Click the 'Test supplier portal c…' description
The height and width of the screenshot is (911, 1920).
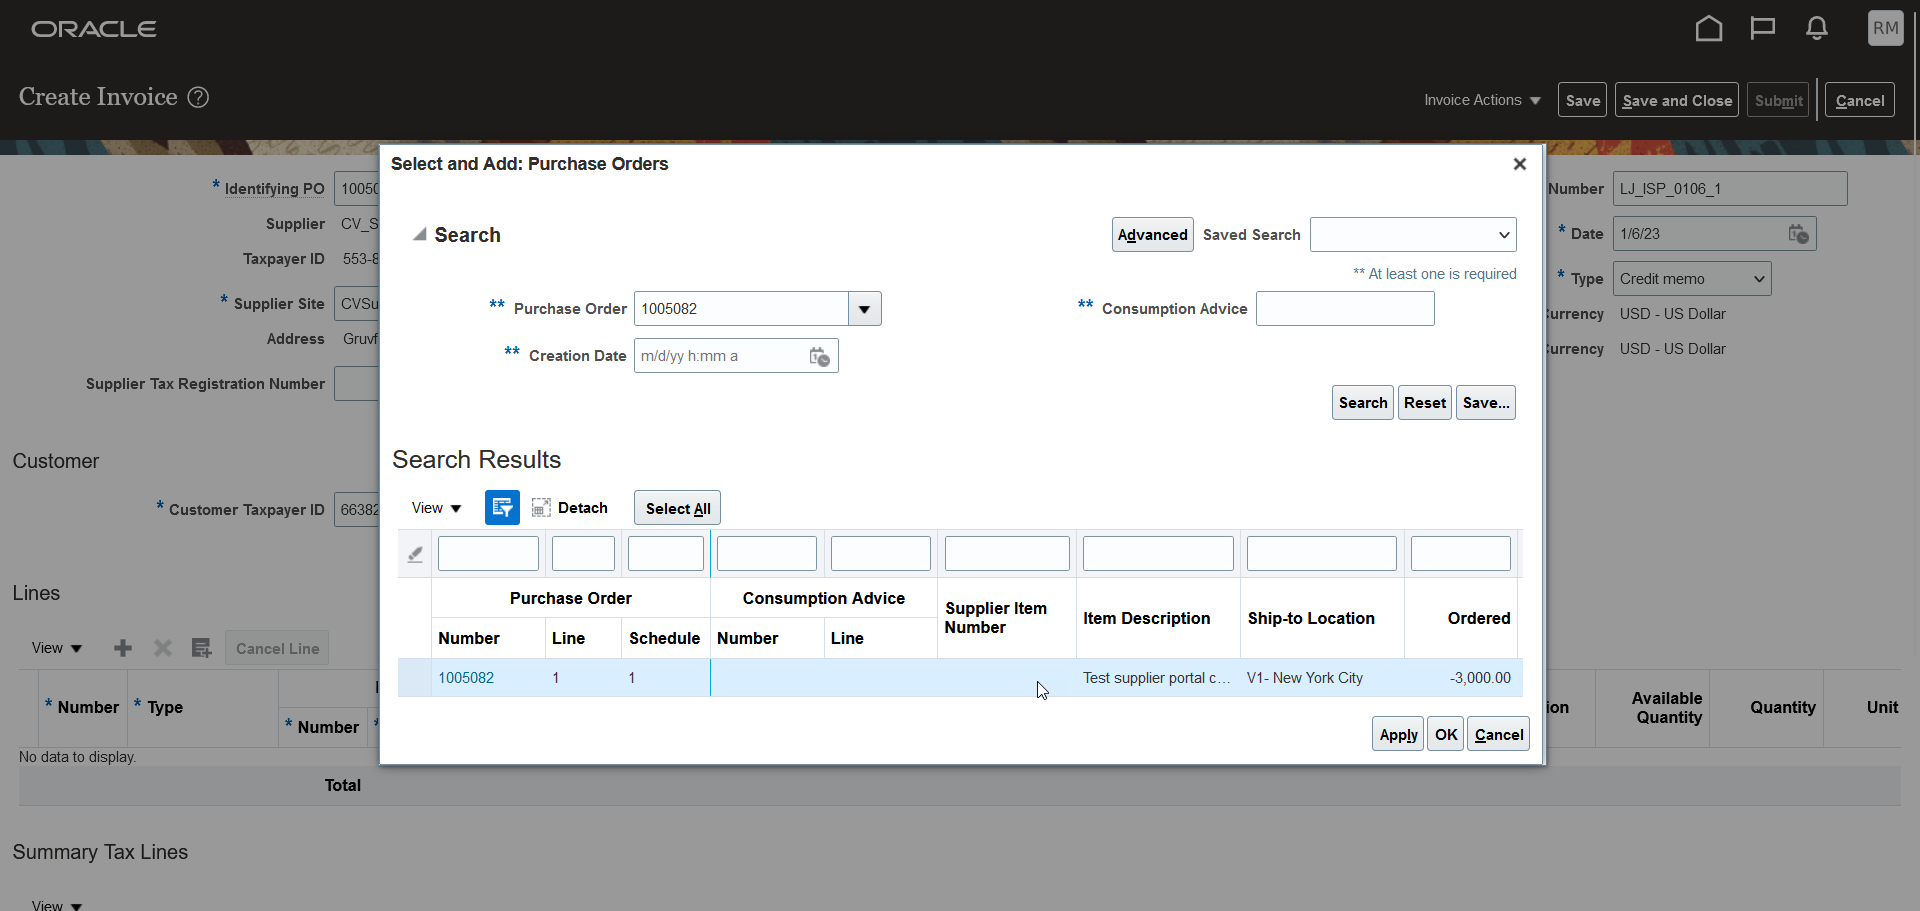[x=1157, y=678]
